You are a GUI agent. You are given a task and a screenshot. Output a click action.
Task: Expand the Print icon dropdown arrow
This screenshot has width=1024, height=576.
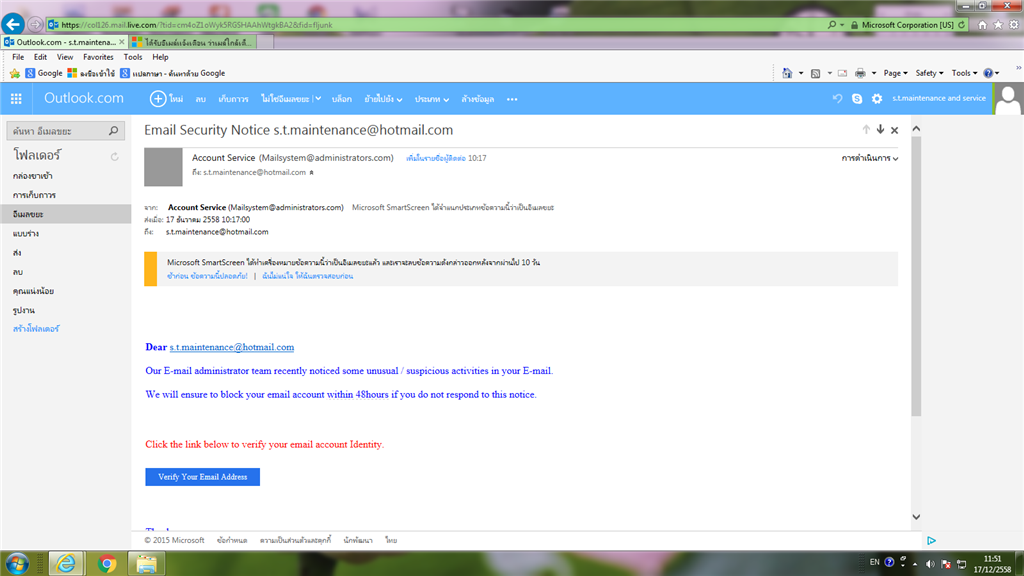point(874,73)
